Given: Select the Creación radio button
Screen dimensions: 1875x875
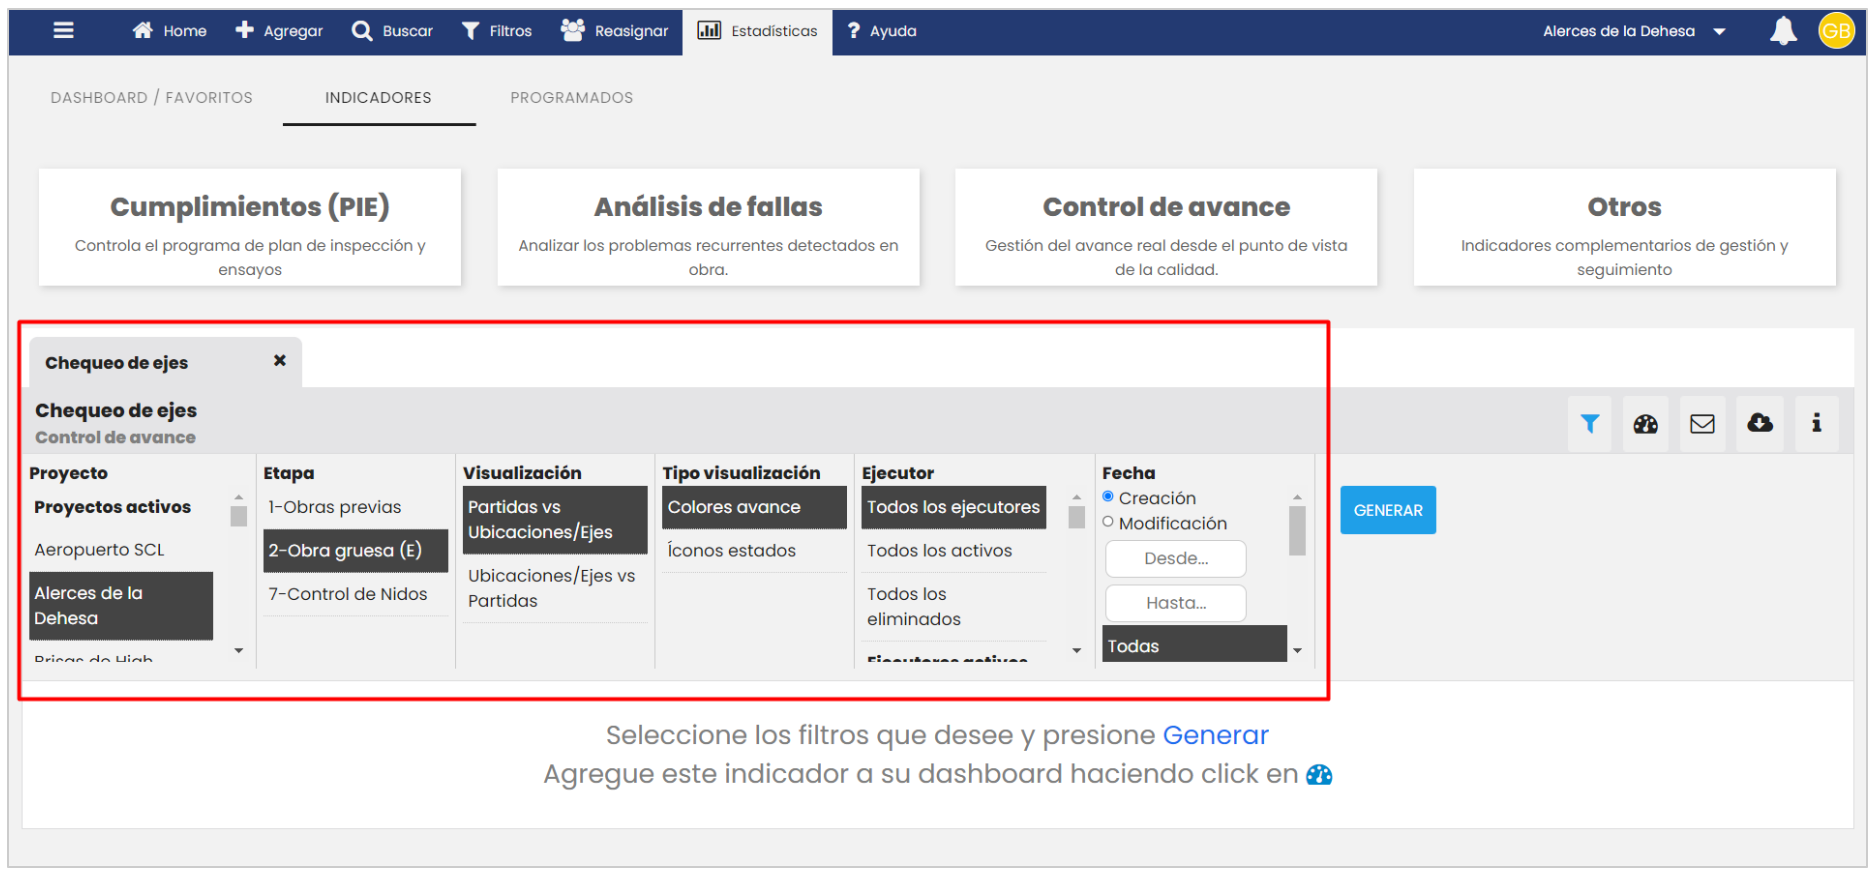Looking at the screenshot, I should pos(1108,497).
